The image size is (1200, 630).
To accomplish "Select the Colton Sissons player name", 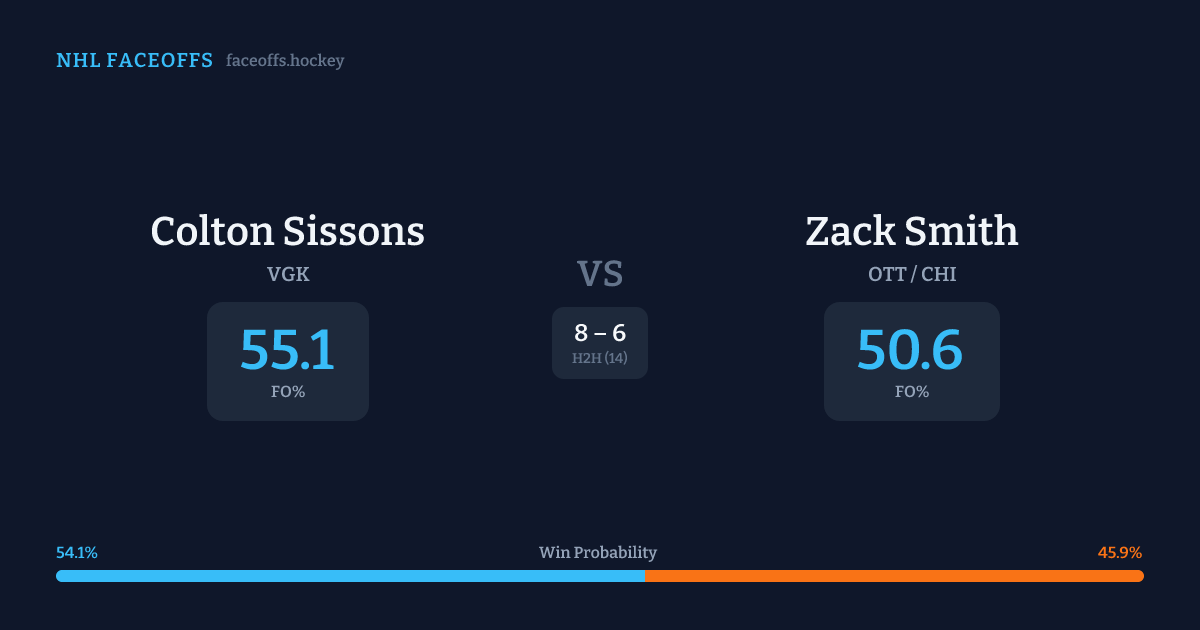I will tap(288, 231).
